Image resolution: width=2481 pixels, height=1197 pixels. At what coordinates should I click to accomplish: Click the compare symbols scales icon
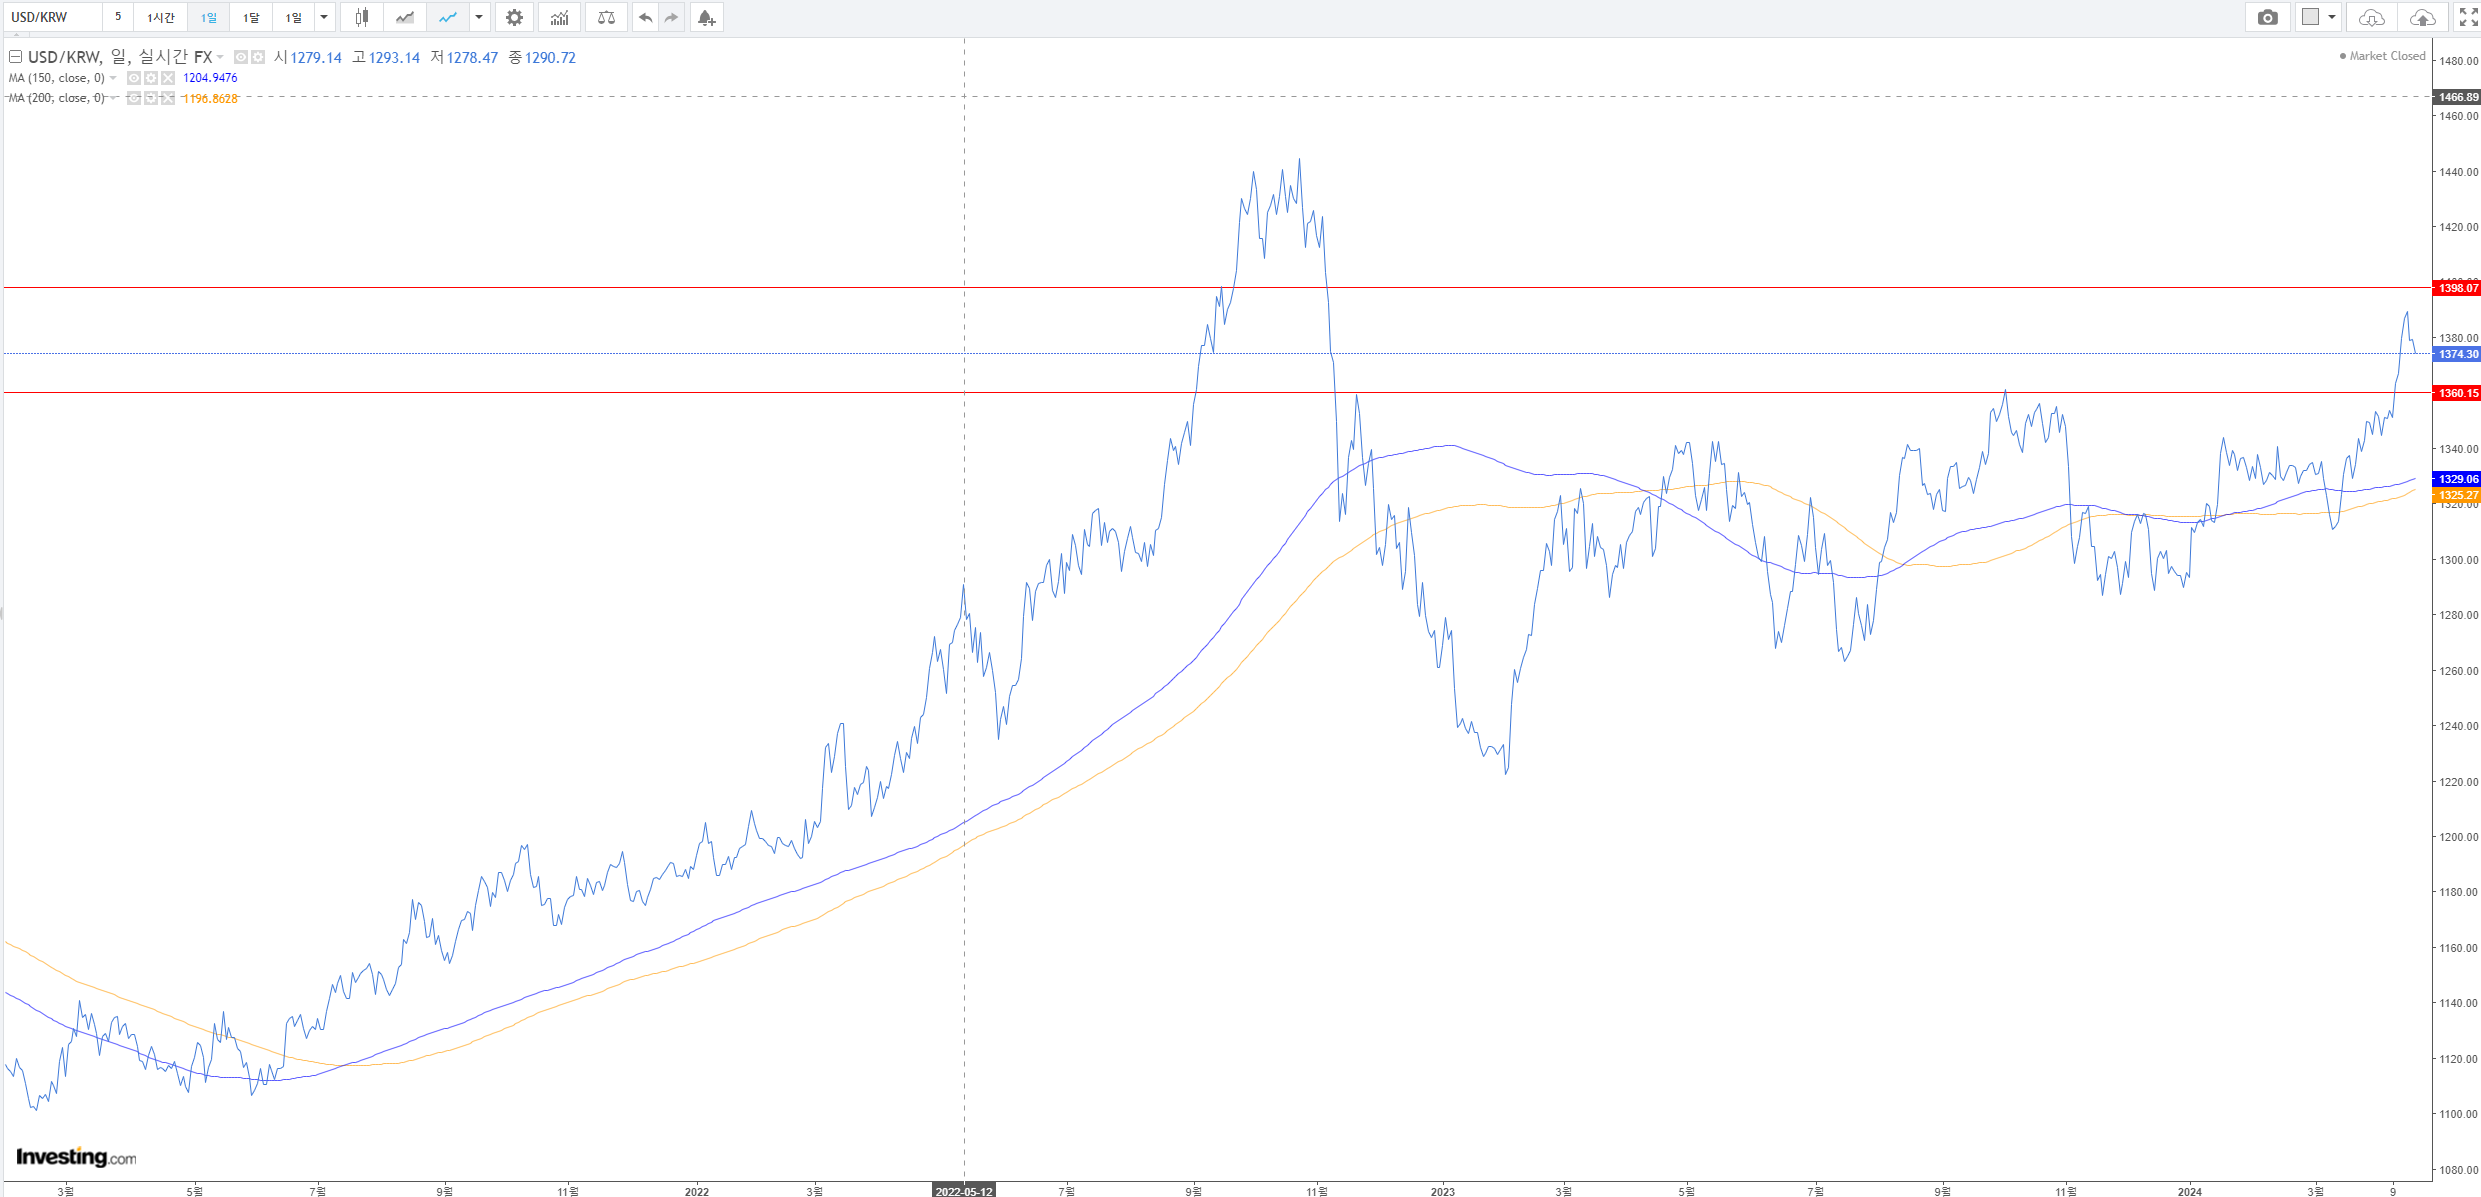pos(606,17)
